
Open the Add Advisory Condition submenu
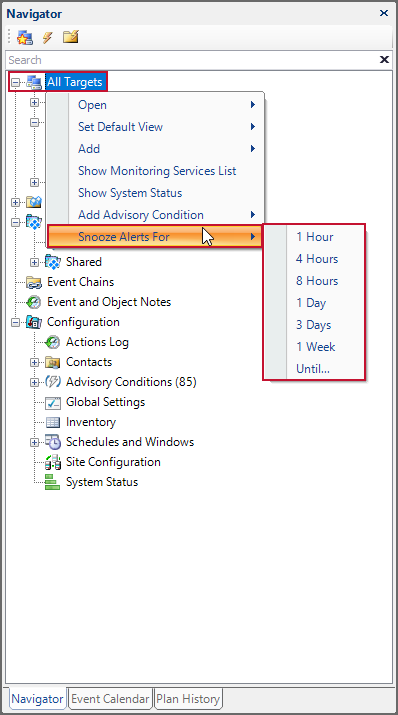click(156, 215)
